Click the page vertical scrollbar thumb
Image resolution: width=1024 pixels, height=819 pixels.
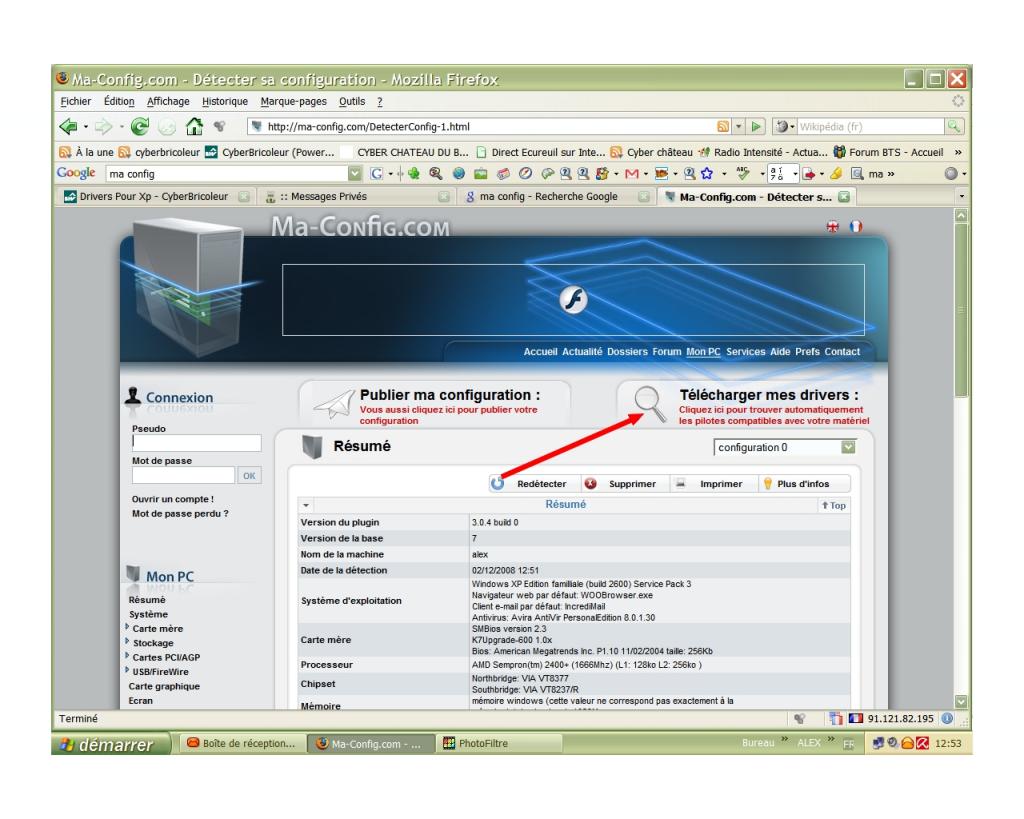point(961,310)
